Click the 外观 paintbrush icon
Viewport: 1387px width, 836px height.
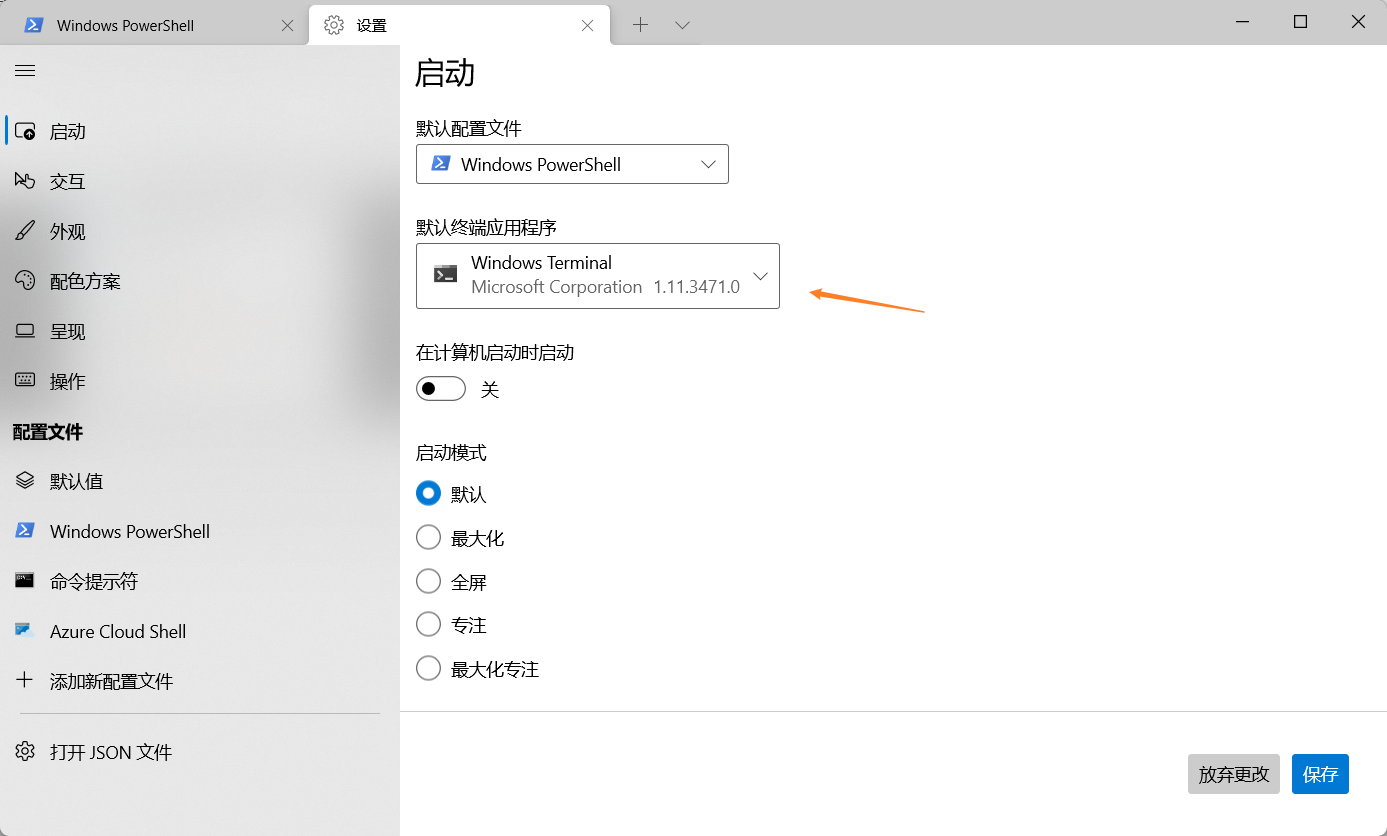(26, 231)
